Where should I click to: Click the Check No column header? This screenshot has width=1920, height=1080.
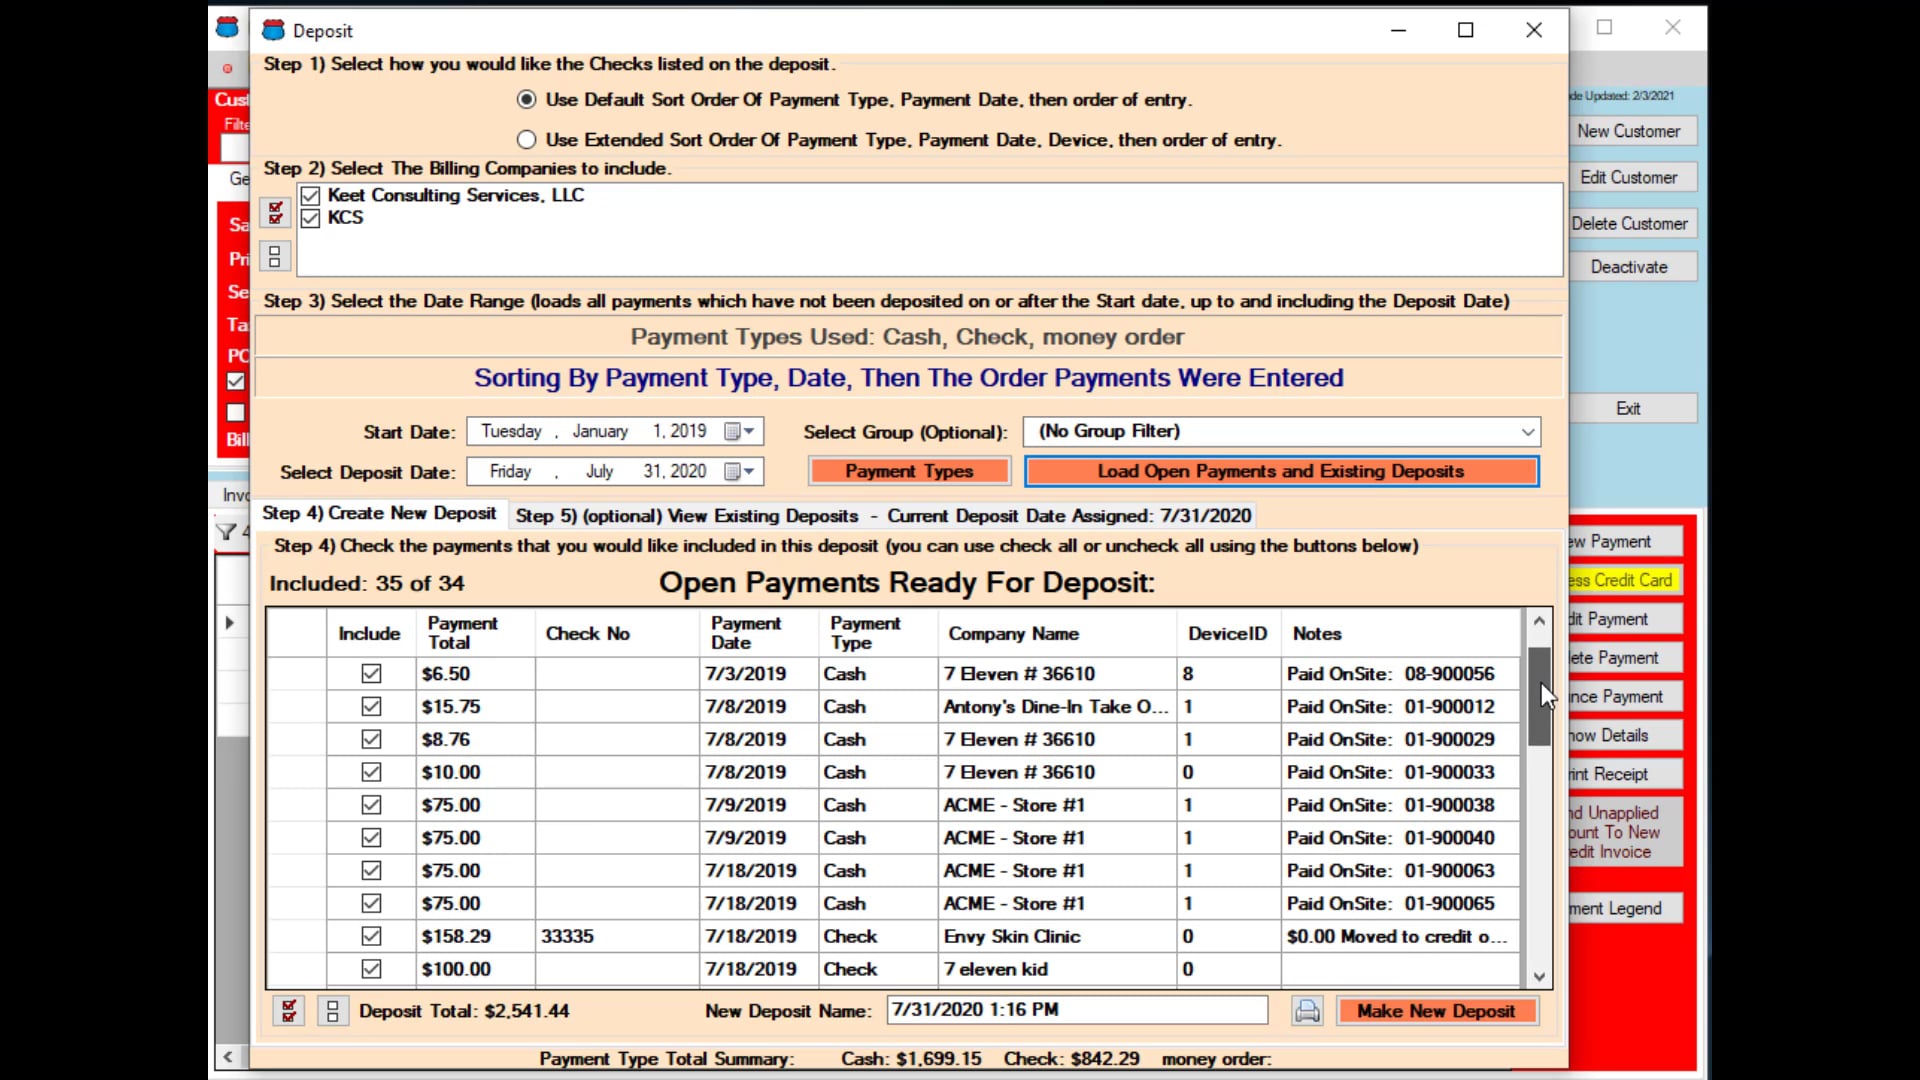617,633
